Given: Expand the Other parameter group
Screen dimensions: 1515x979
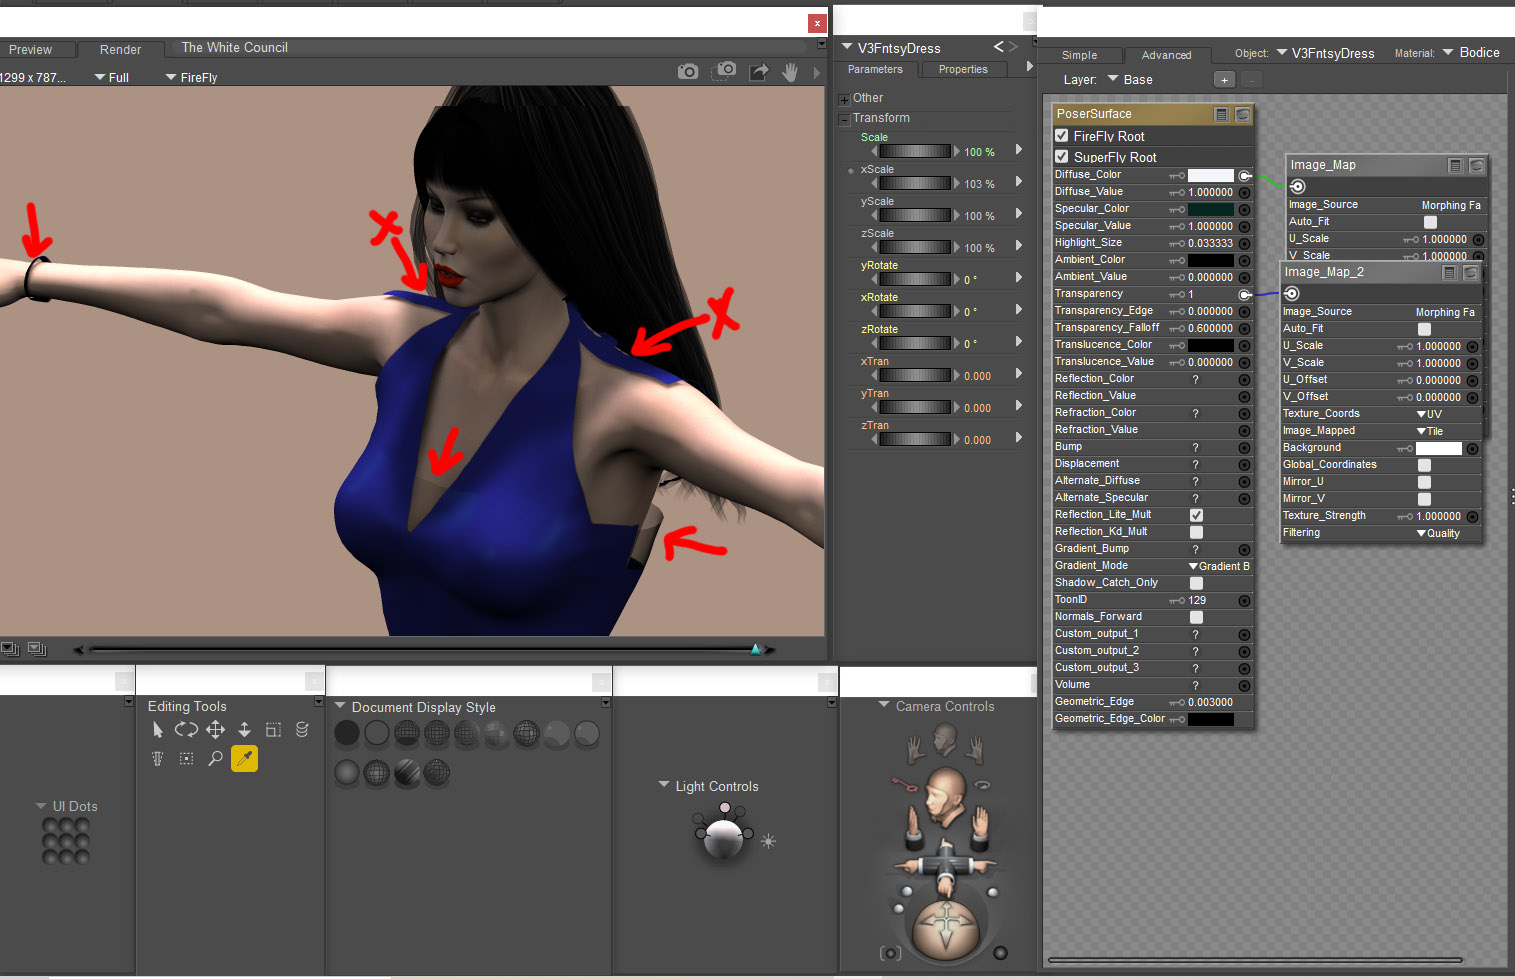Looking at the screenshot, I should (844, 99).
